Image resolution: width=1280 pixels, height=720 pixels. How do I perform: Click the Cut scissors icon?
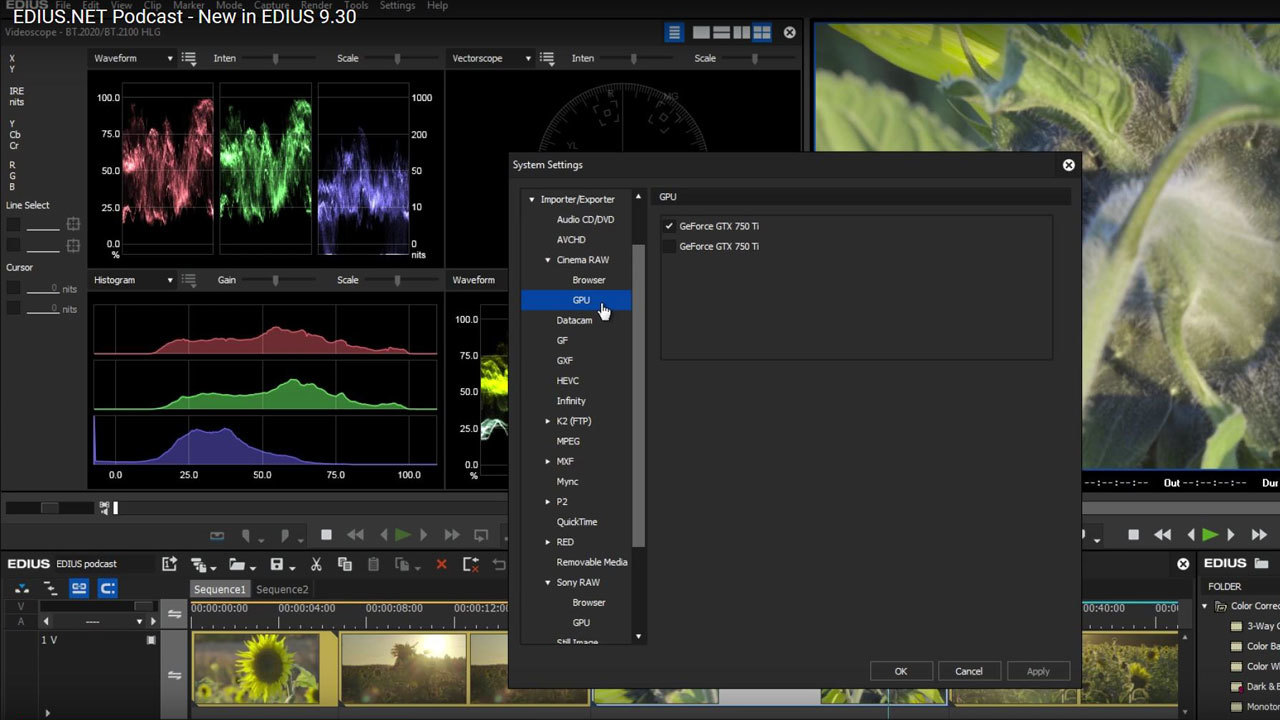pos(316,564)
